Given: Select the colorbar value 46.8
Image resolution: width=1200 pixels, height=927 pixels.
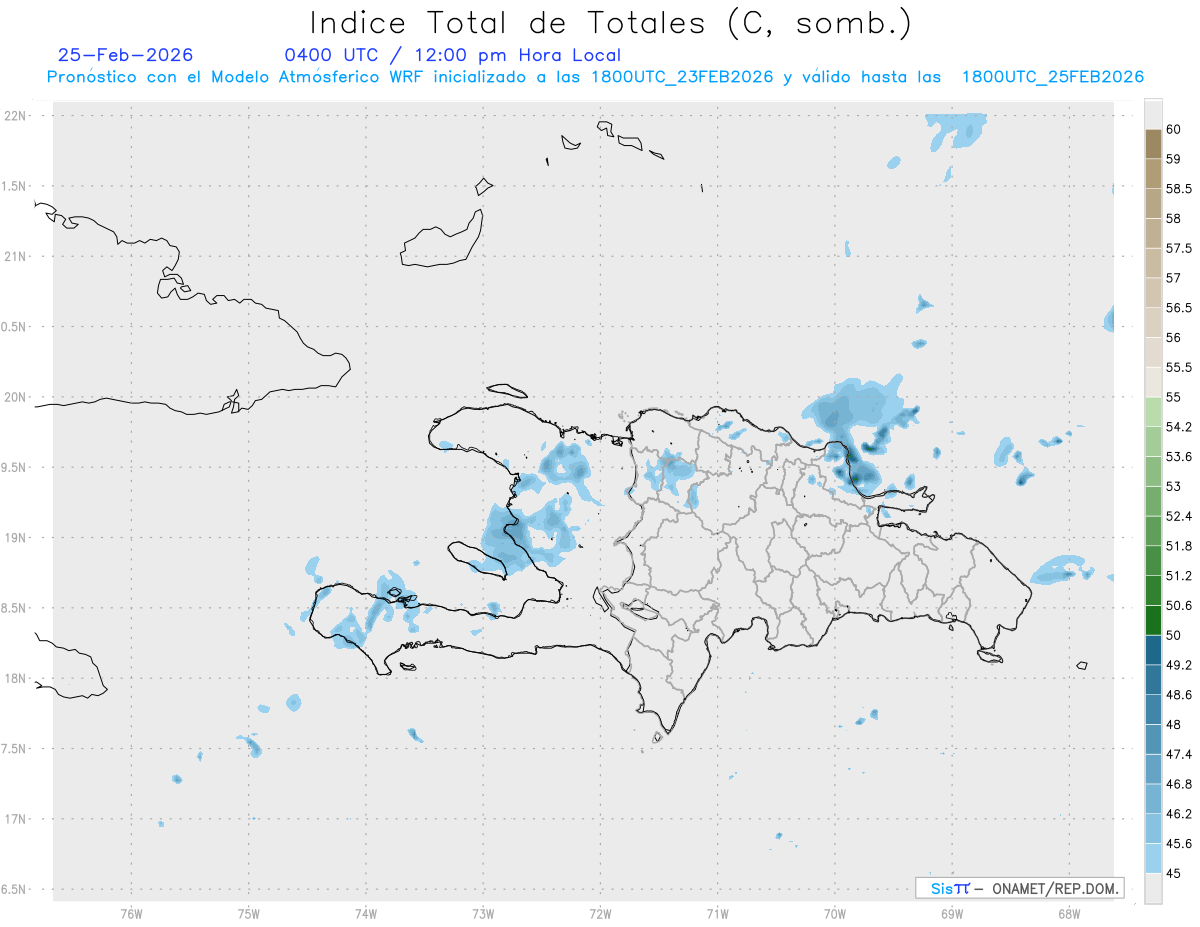Looking at the screenshot, I should point(1179,784).
